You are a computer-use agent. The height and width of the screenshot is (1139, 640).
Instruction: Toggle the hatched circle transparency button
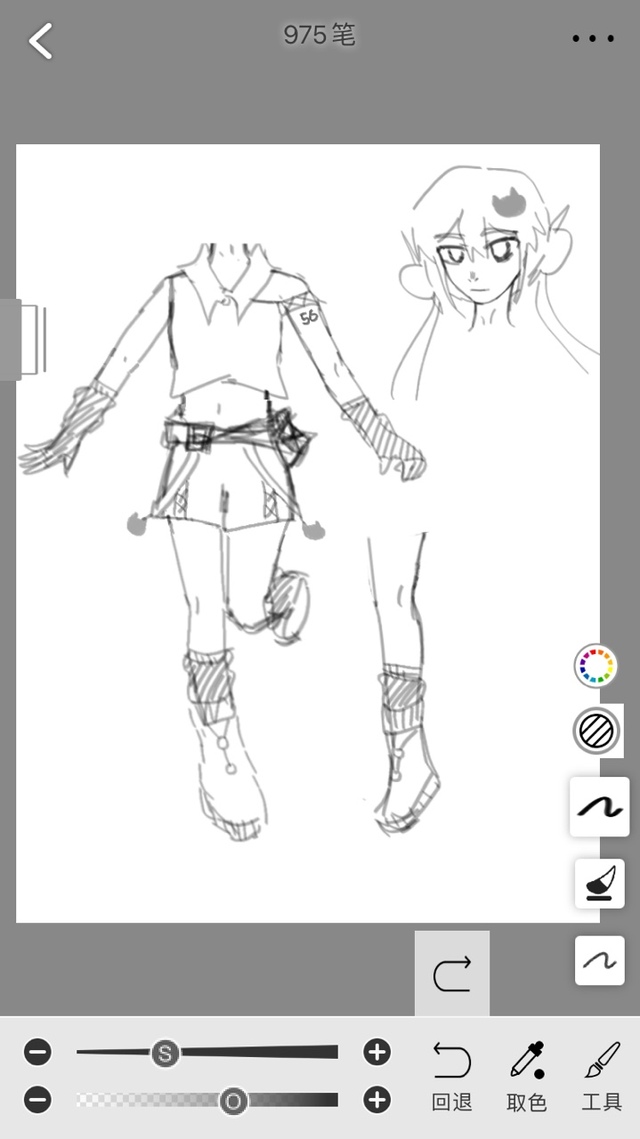(x=596, y=731)
